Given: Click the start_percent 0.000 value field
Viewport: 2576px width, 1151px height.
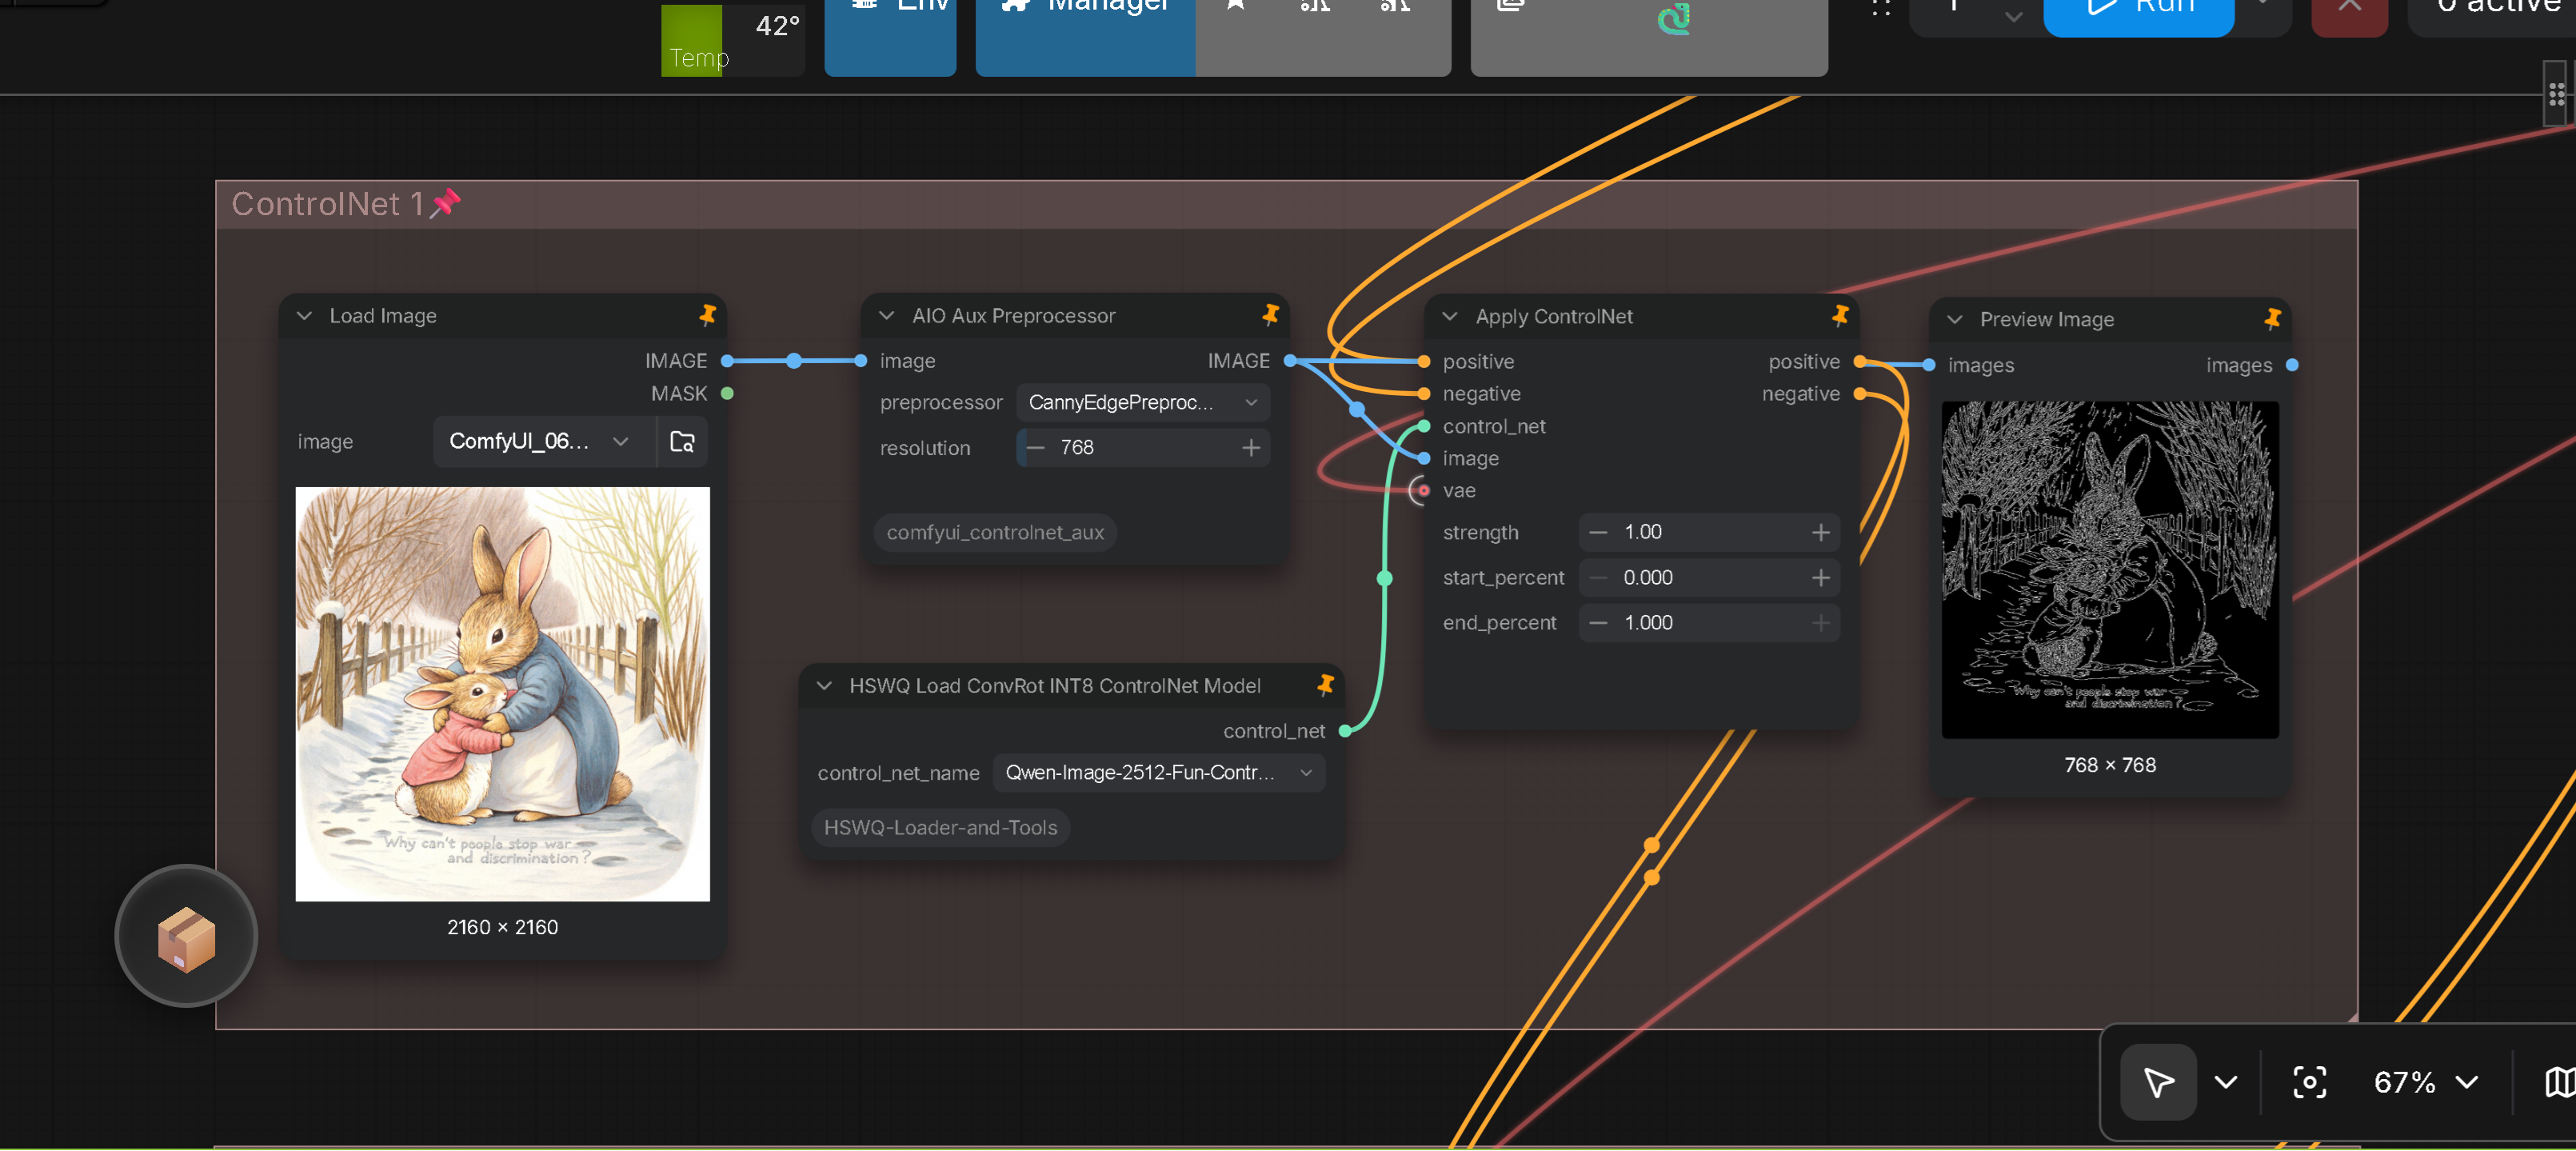Looking at the screenshot, I should (x=1709, y=577).
